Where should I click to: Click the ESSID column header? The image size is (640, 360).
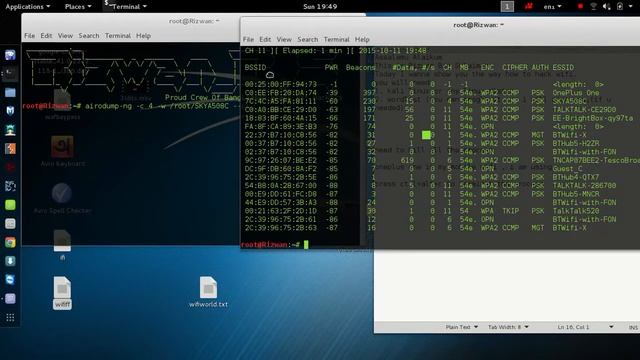563,67
